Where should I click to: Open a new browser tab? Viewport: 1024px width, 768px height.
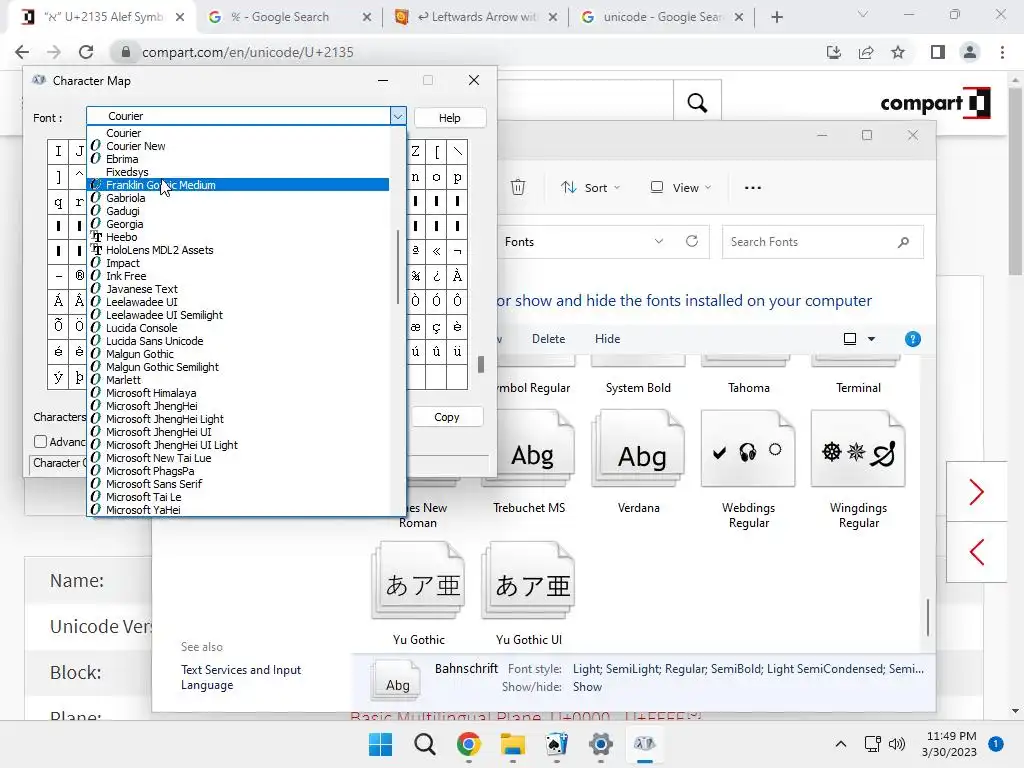tap(776, 17)
